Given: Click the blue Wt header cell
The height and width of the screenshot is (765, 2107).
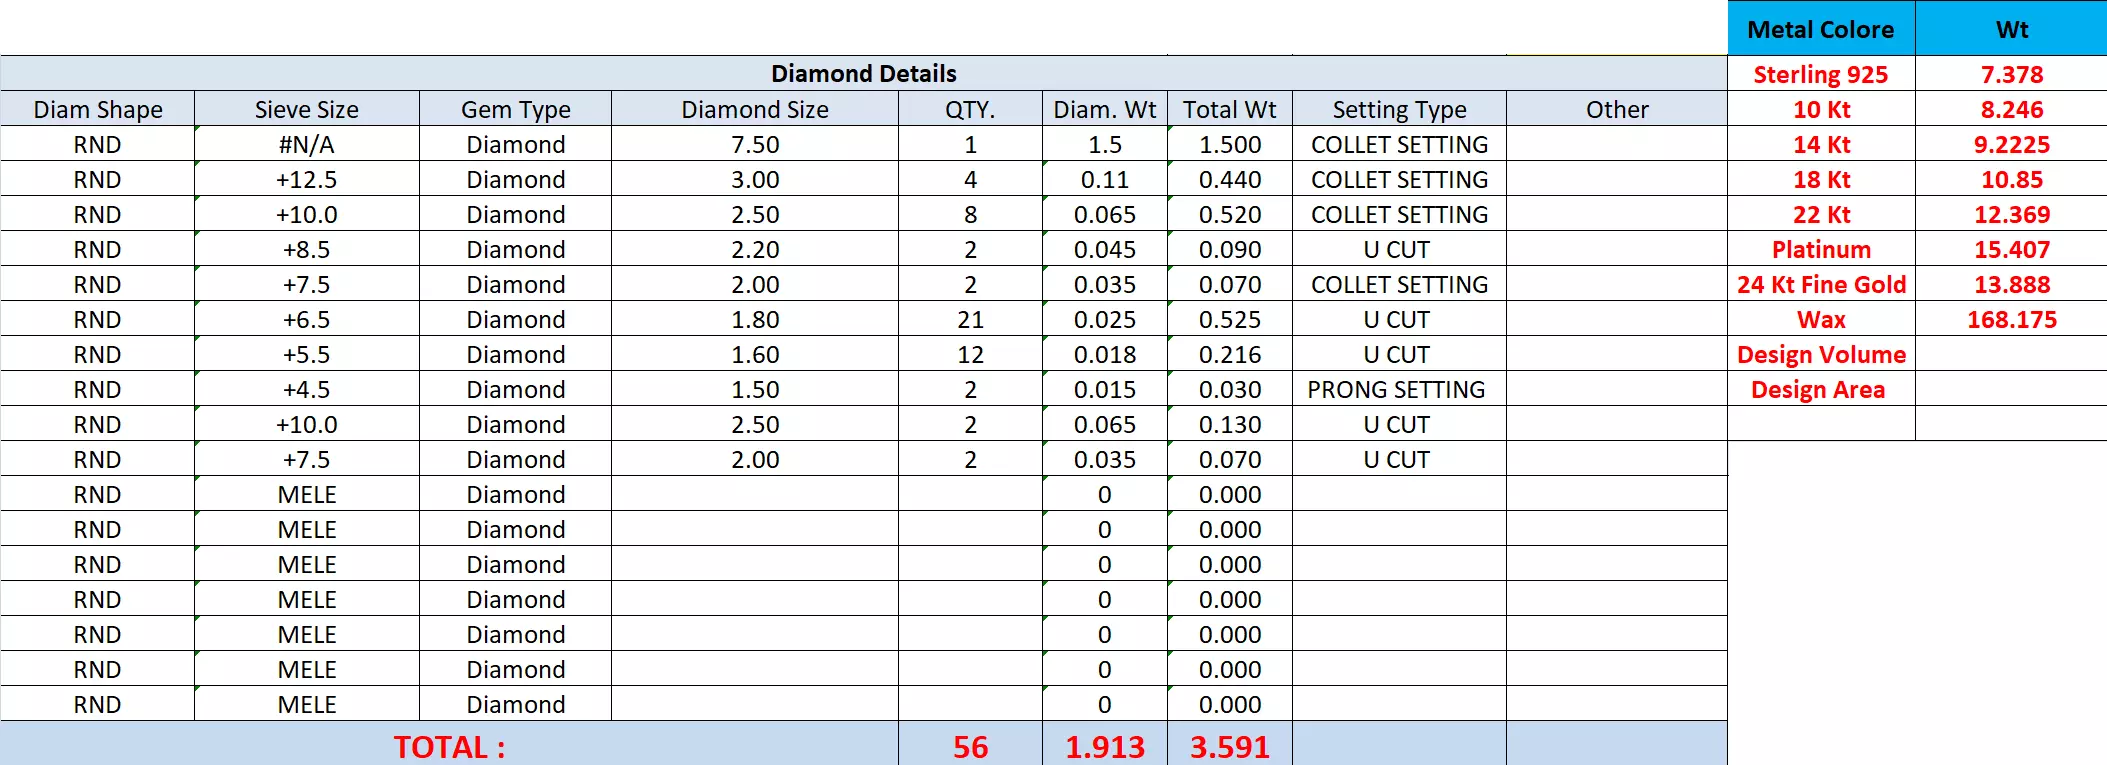Looking at the screenshot, I should (2011, 30).
